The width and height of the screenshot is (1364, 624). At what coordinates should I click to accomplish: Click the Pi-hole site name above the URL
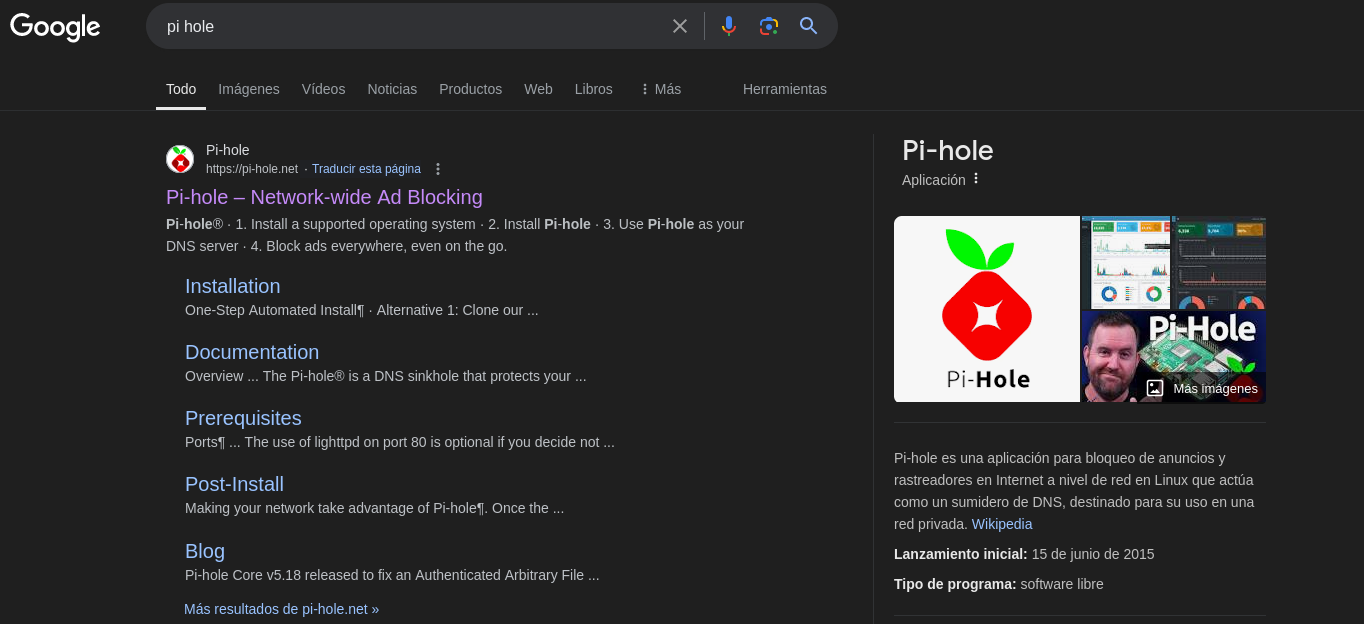228,150
